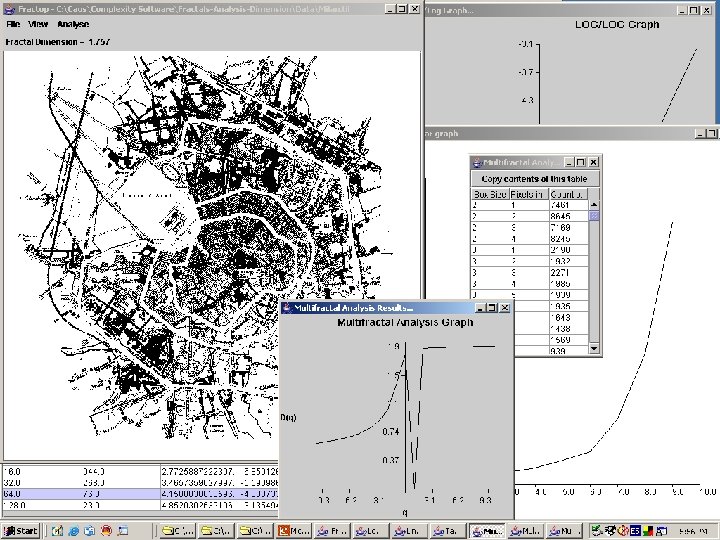Click the language indicator in system tray
This screenshot has width=720, height=540.
(633, 529)
